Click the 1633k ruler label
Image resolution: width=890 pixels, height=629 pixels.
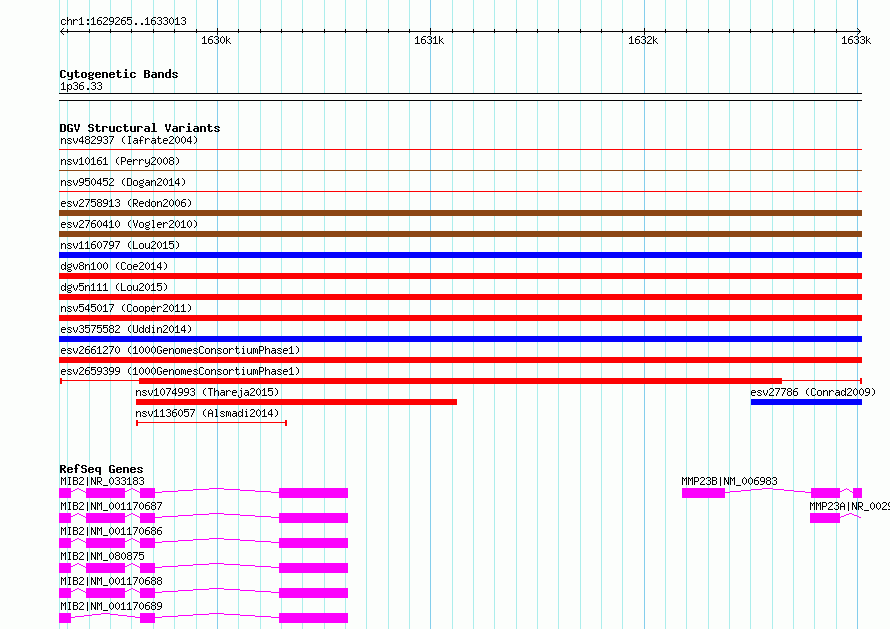point(856,40)
